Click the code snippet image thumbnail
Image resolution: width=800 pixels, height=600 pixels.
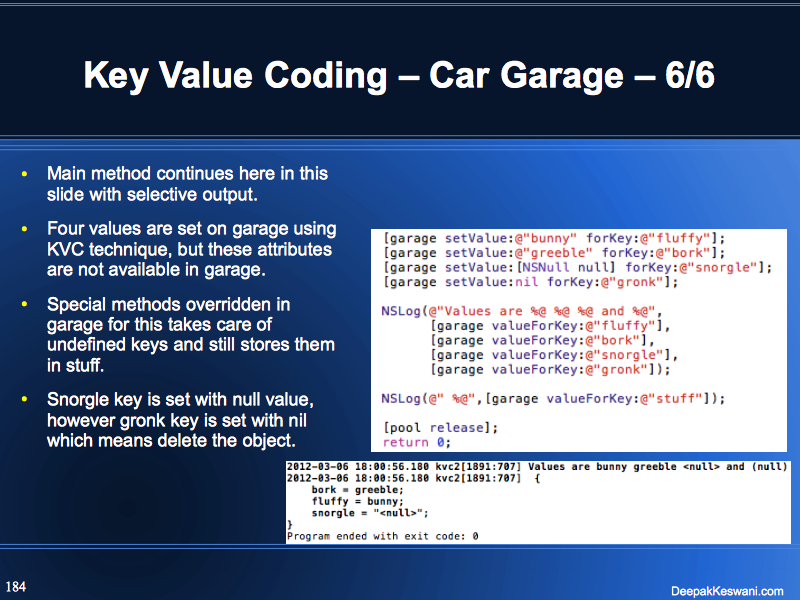pyautogui.click(x=578, y=340)
